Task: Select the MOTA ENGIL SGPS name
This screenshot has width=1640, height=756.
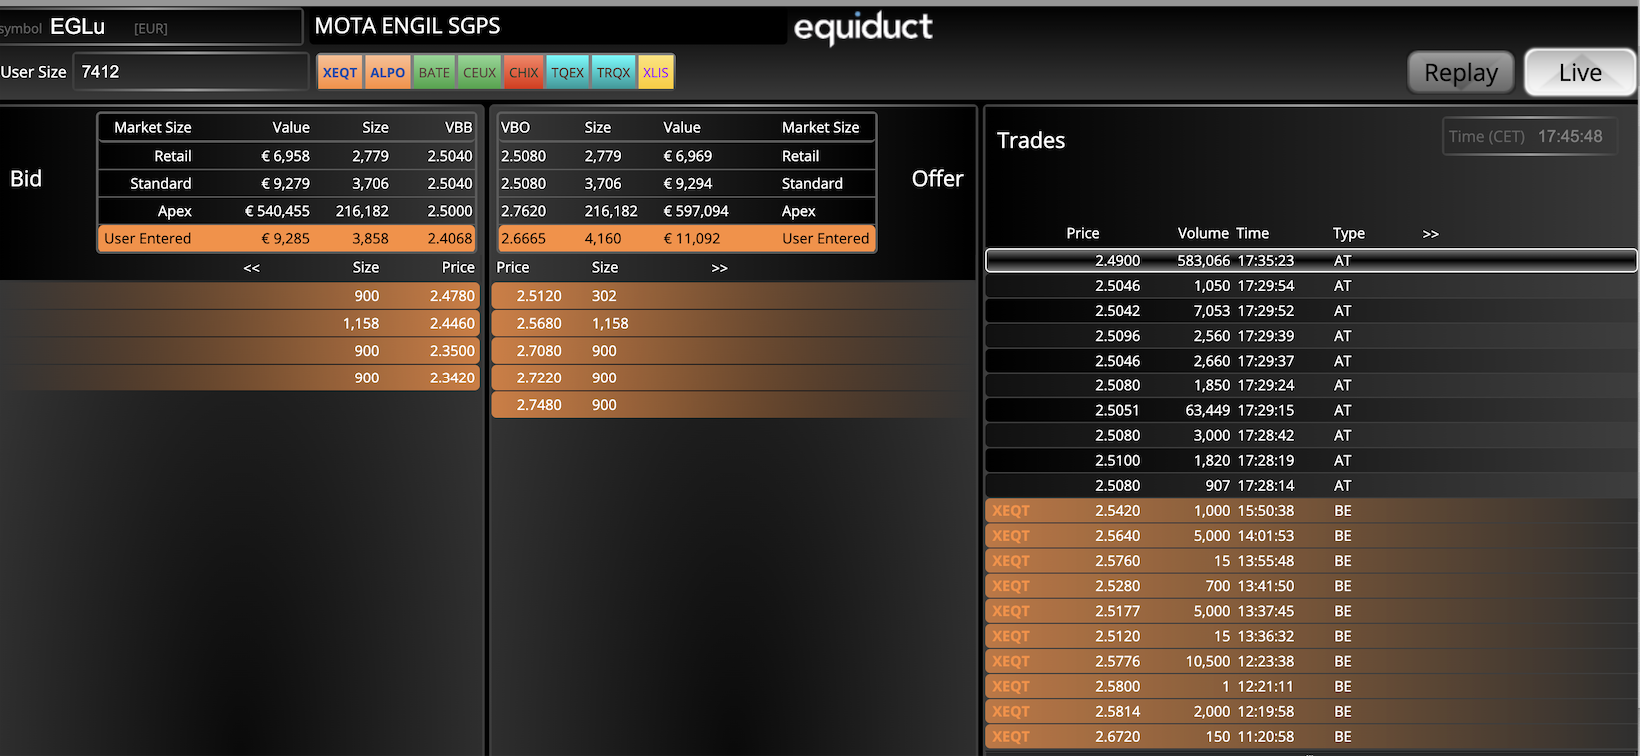Action: [407, 26]
